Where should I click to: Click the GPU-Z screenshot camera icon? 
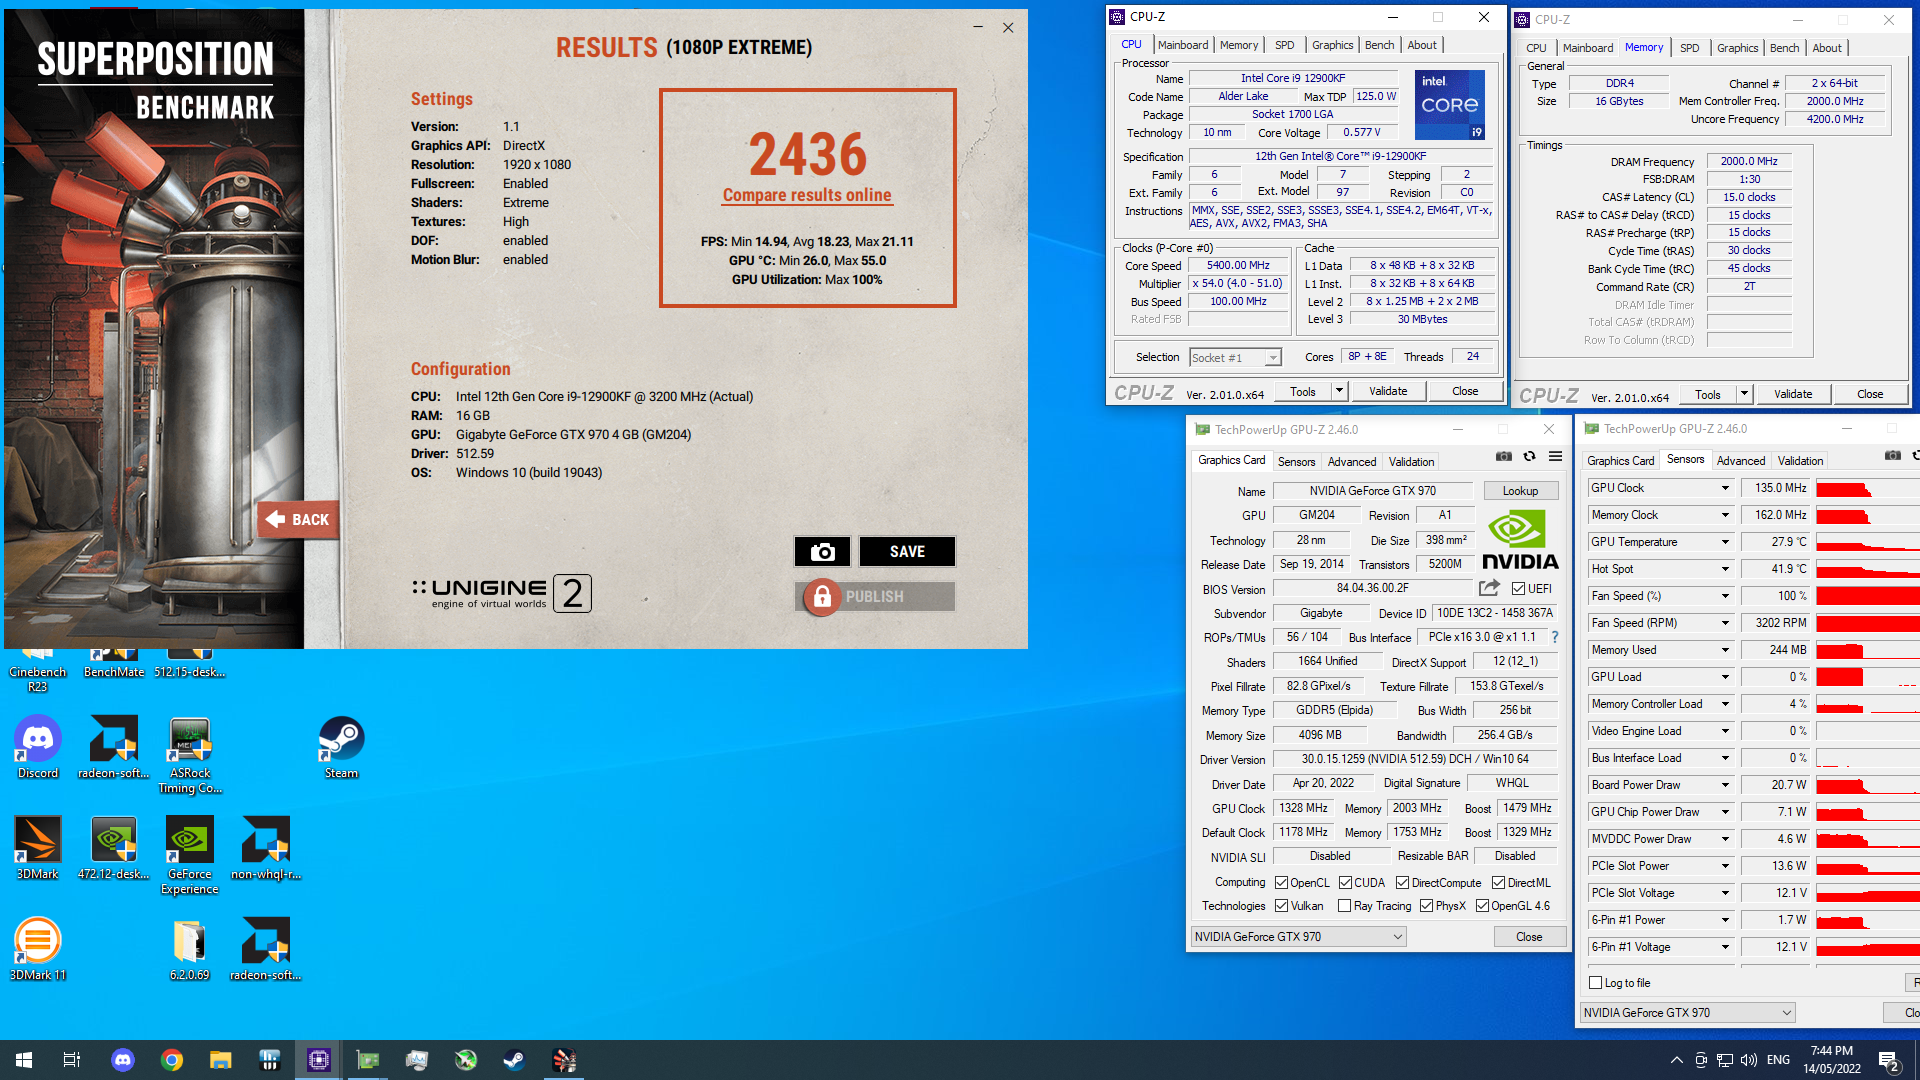pos(1503,456)
